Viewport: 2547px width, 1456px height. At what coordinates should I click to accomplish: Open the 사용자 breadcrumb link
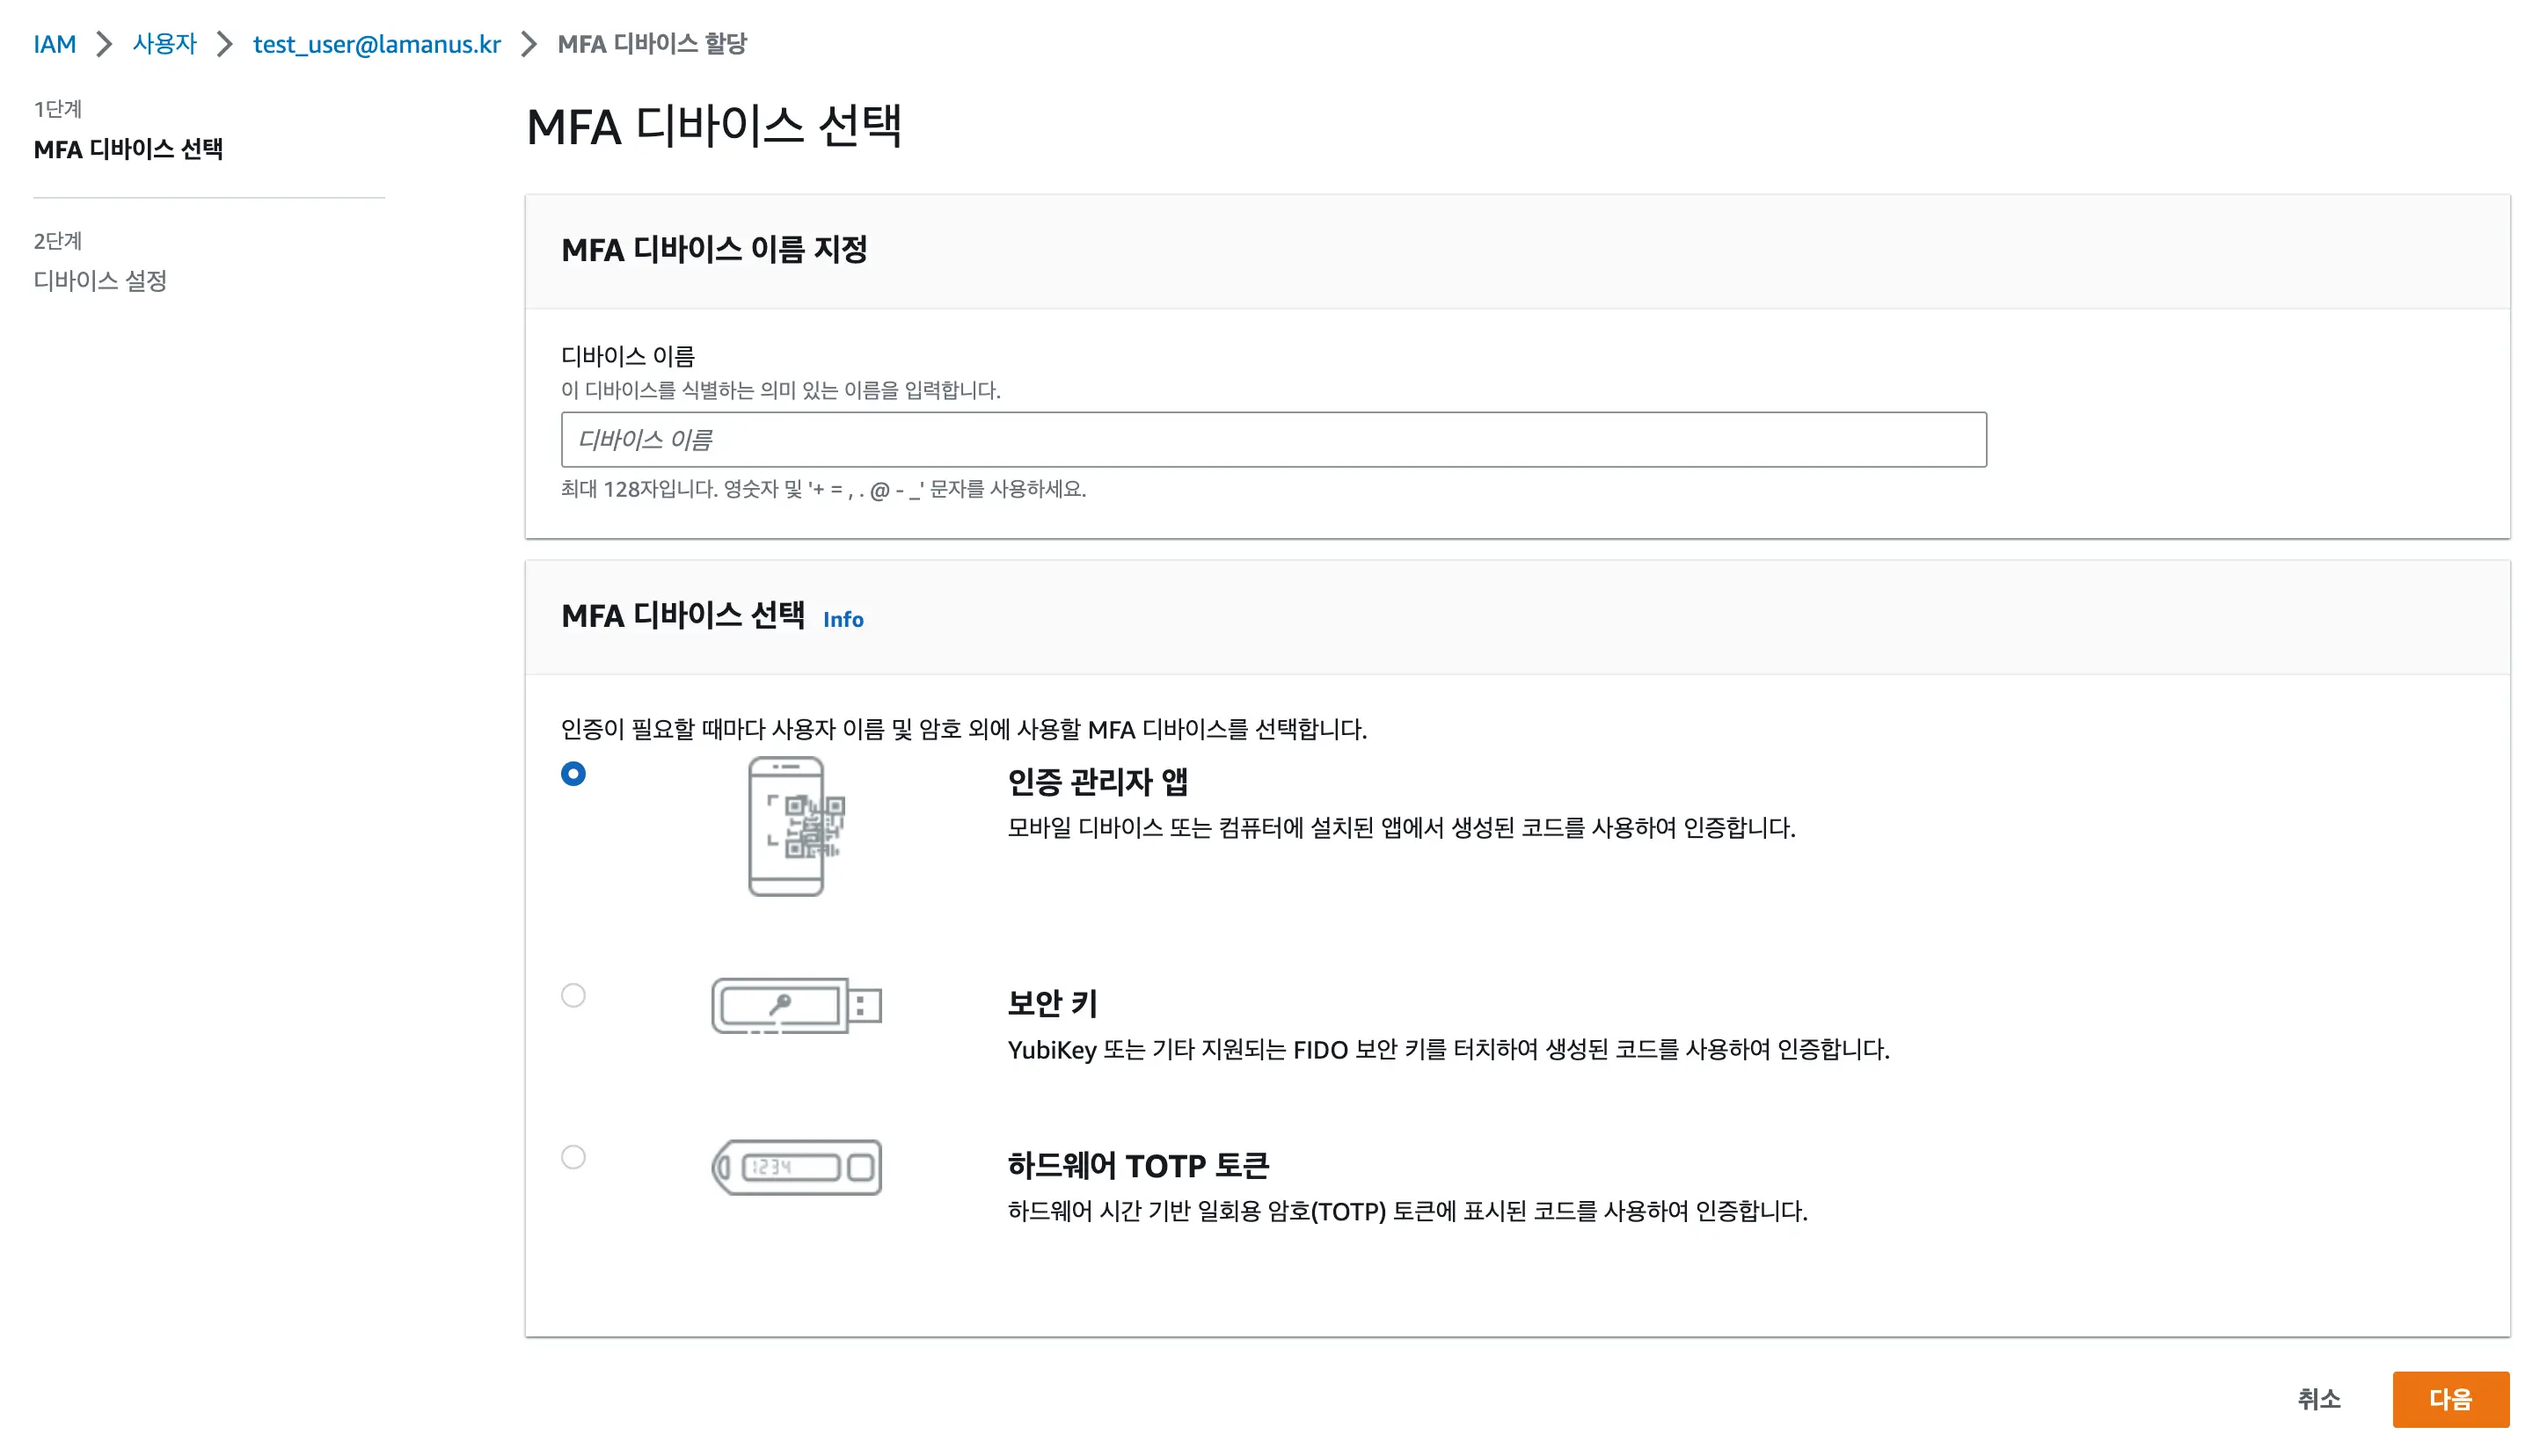pos(165,44)
